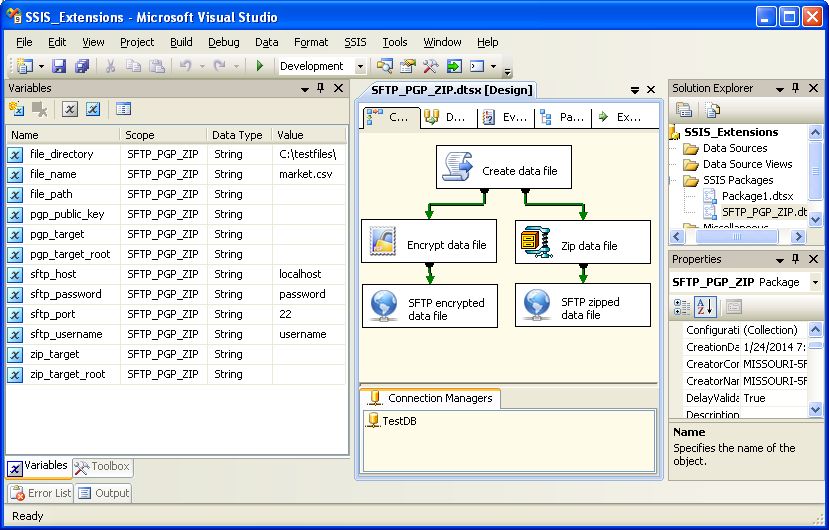Select the sftp_password variable row
829x530 pixels.
click(176, 294)
